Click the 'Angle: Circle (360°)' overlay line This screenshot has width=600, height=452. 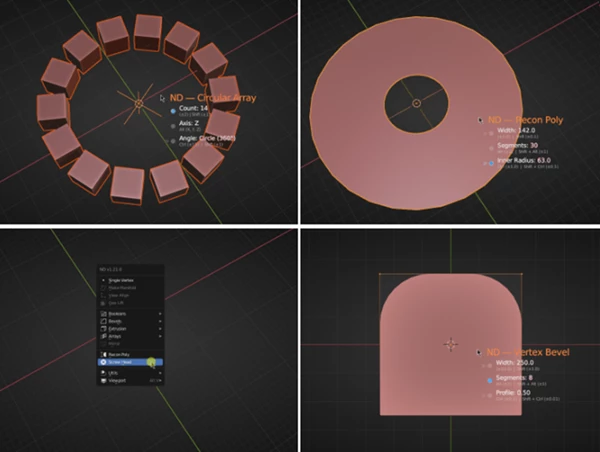(207, 138)
